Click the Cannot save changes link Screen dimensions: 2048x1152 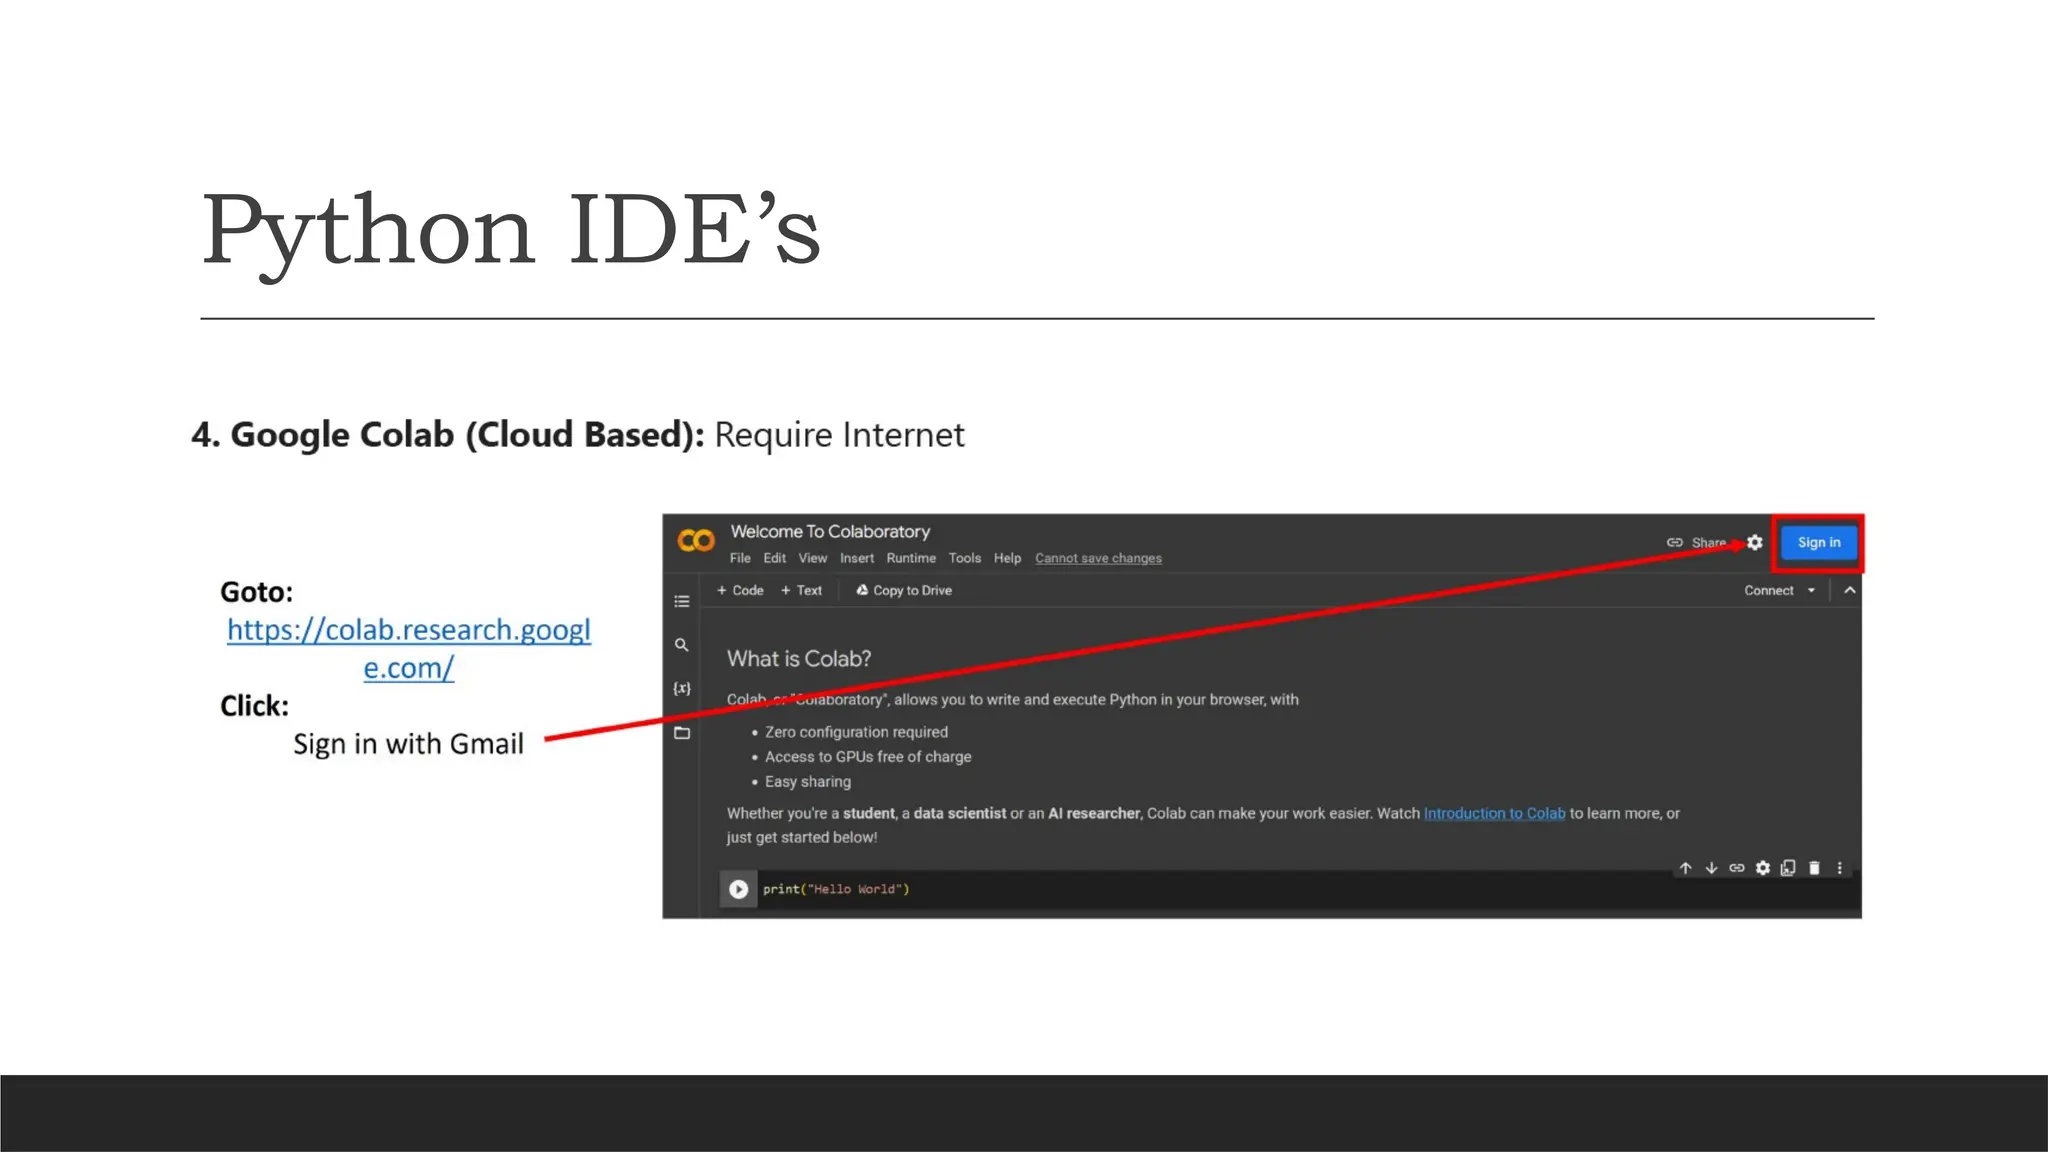click(1098, 558)
